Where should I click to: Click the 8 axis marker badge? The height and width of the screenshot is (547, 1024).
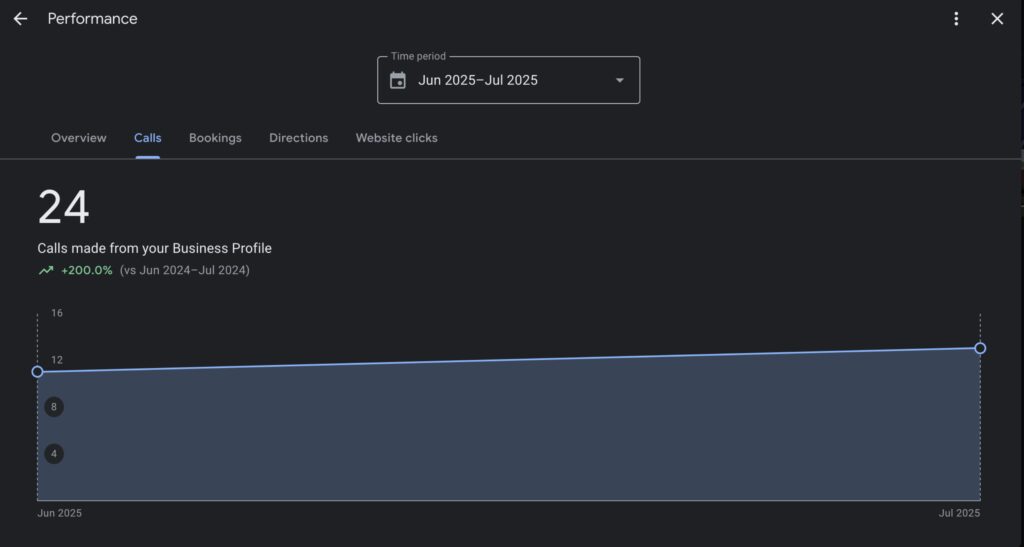tap(54, 407)
